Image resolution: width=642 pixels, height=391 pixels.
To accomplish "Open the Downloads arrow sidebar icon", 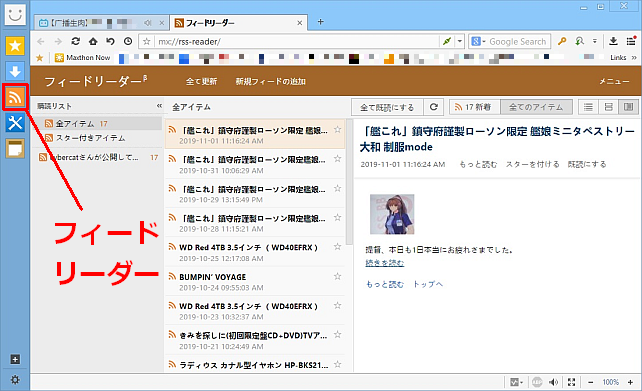I will click(15, 71).
